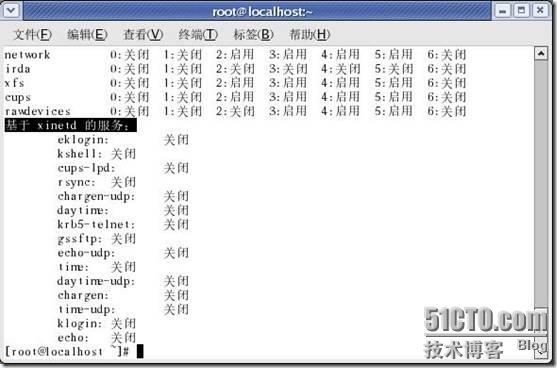Click irda runlevel 3:关闭 value
Image resolution: width=557 pixels, height=368 pixels.
(288, 69)
